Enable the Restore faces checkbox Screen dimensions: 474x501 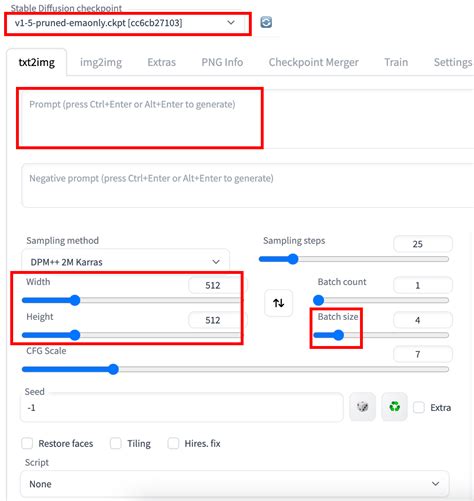27,444
